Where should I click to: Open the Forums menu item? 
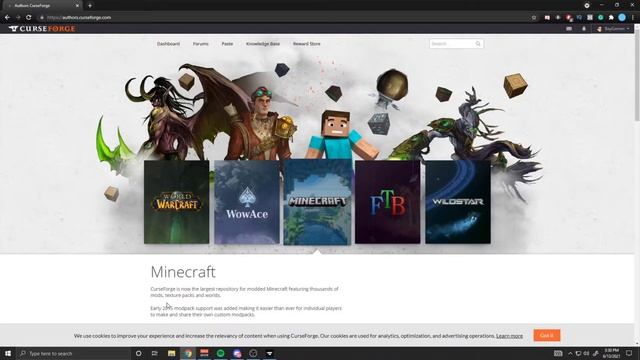[x=200, y=44]
